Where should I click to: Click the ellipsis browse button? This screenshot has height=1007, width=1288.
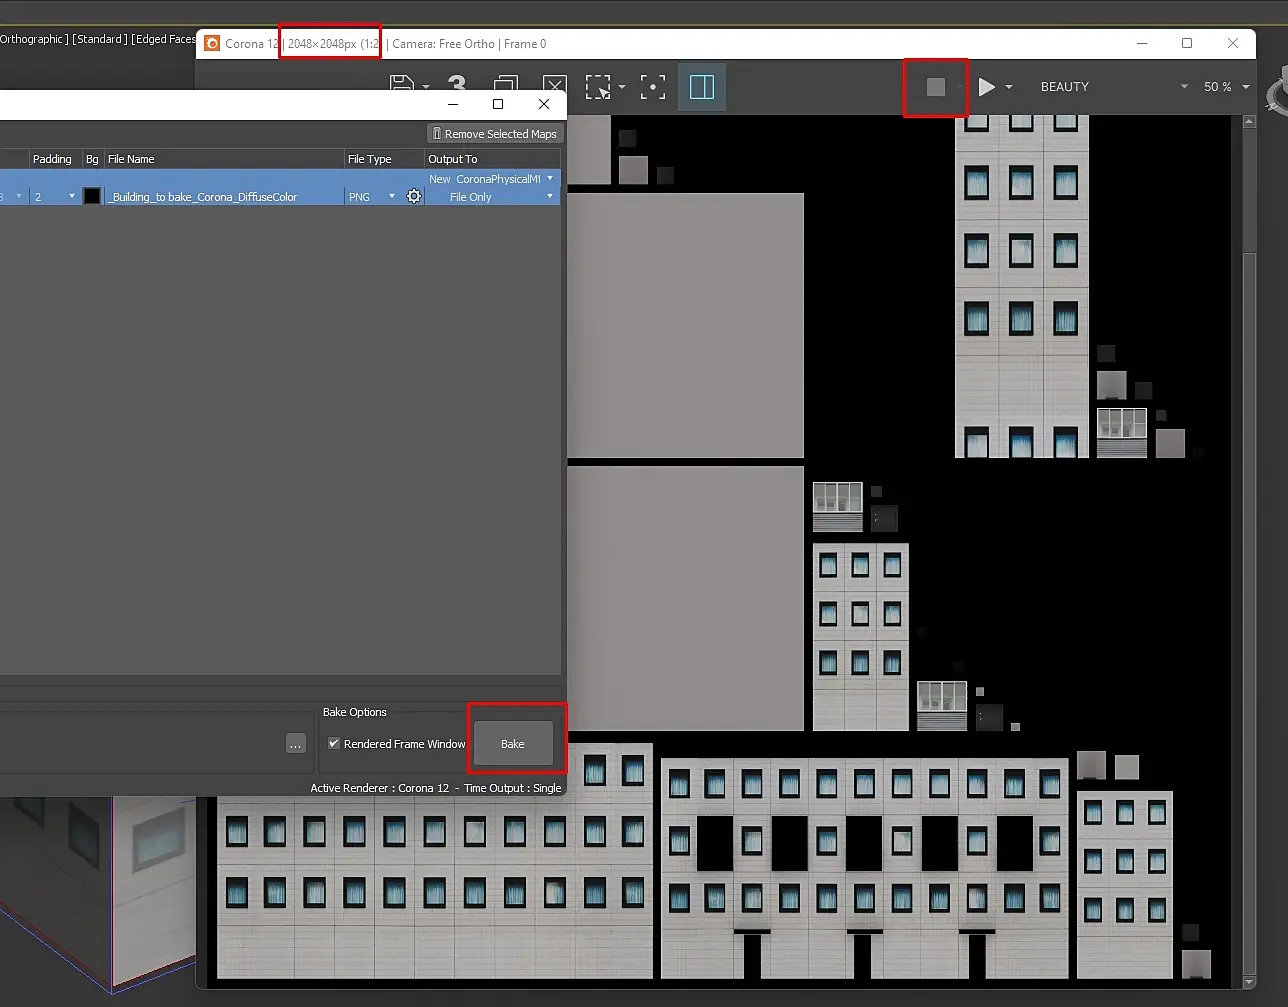click(x=295, y=744)
